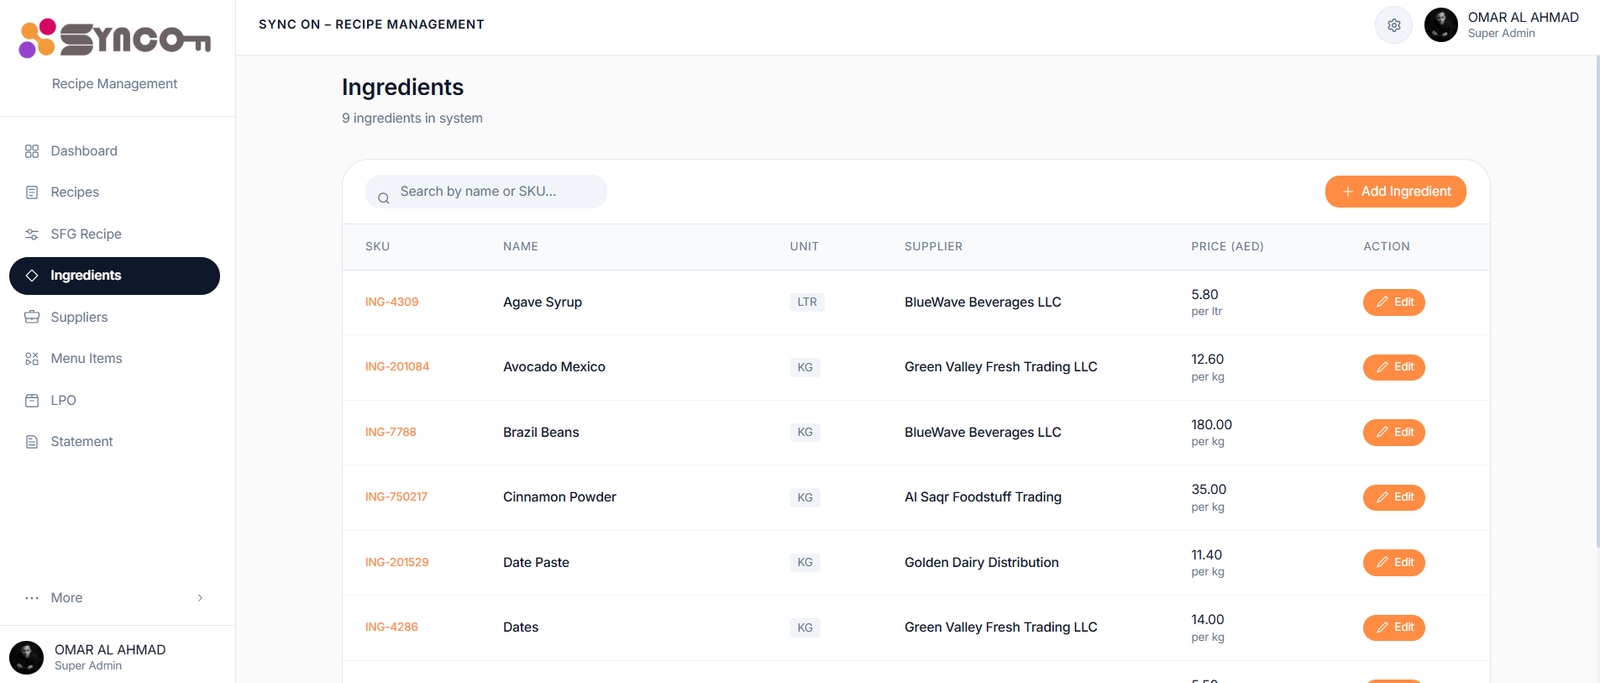
Task: Focus the search by name or SKU field
Action: [x=486, y=191]
